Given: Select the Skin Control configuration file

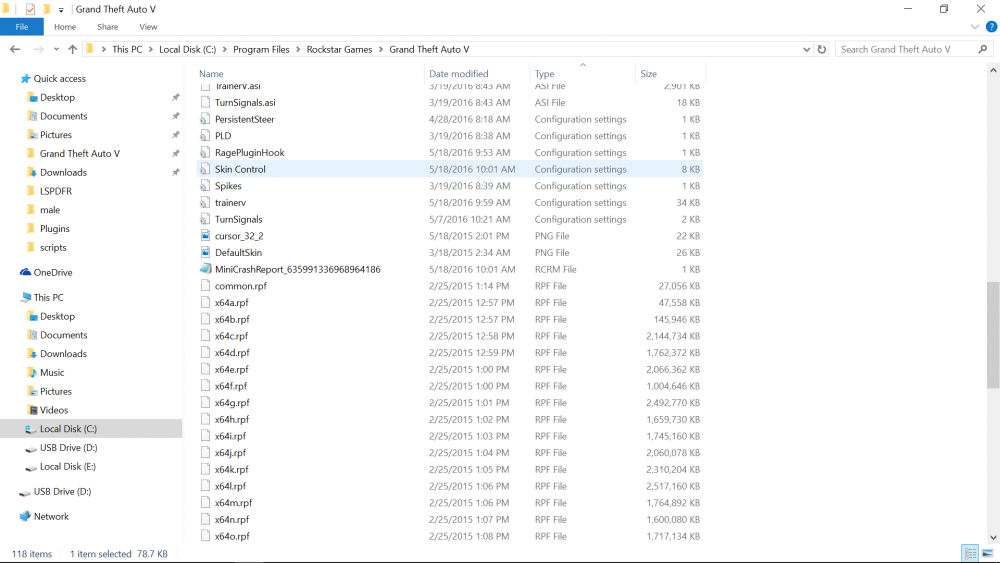Looking at the screenshot, I should pyautogui.click(x=450, y=169).
